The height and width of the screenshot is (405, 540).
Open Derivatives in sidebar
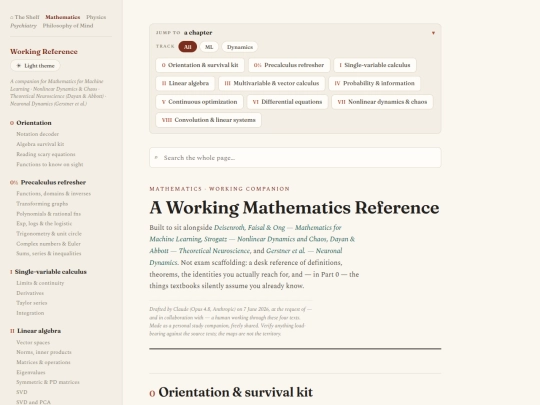pyautogui.click(x=30, y=293)
